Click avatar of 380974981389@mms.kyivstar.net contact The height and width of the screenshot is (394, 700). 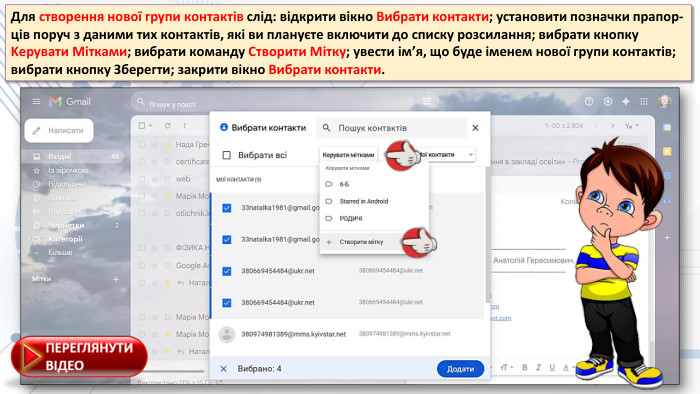227,334
